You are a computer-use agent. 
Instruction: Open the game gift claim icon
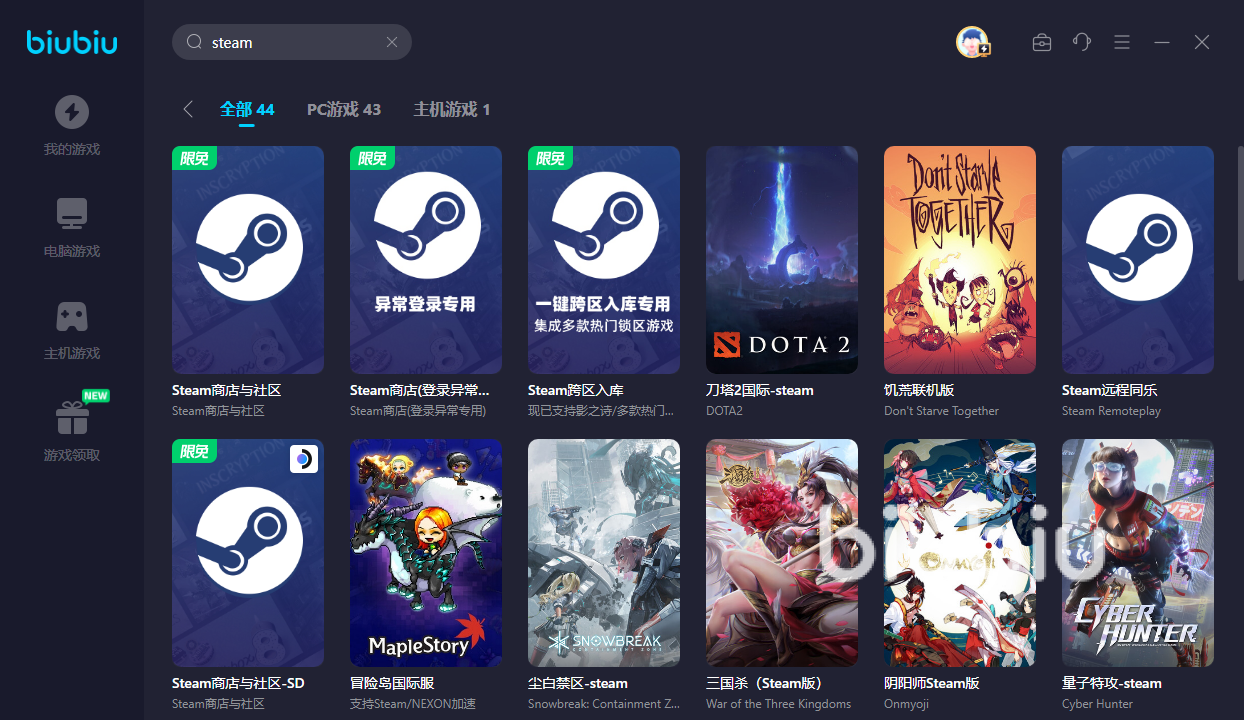71,418
